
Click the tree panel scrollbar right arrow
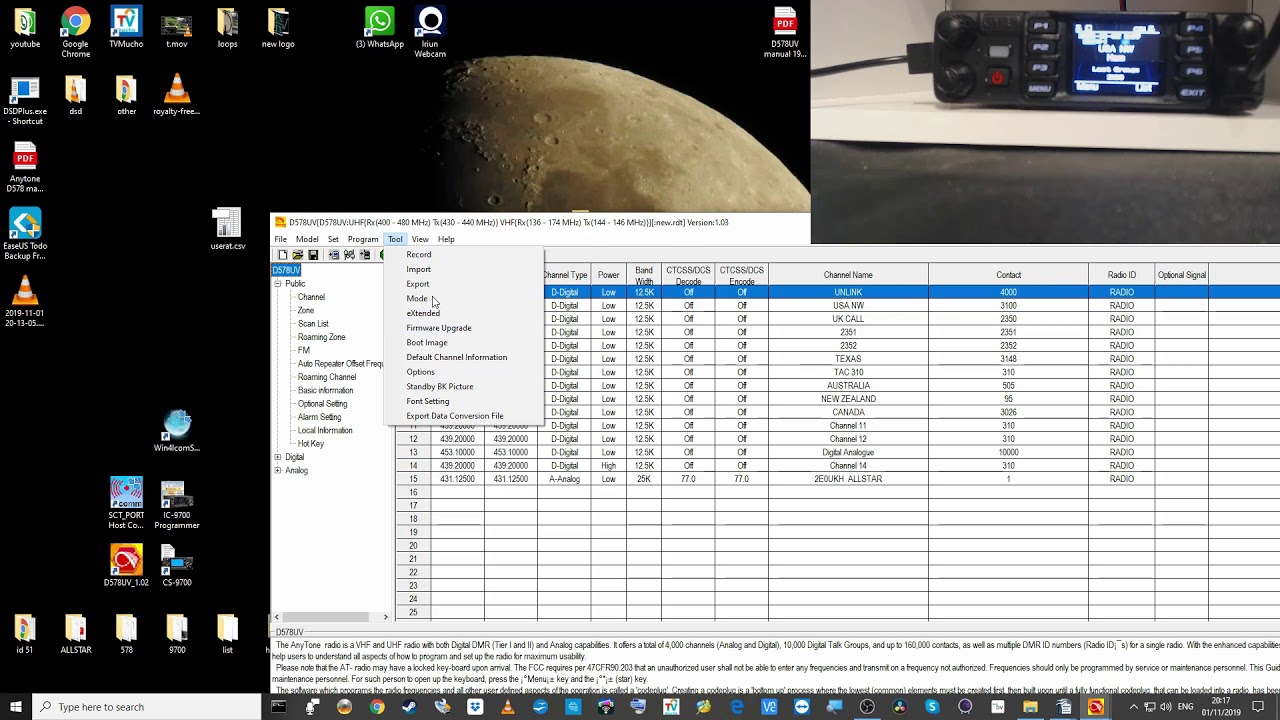pos(386,617)
